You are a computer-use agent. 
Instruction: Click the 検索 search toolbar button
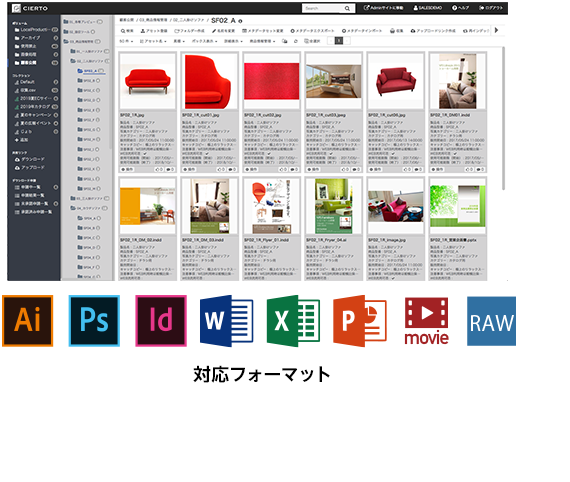(x=127, y=31)
